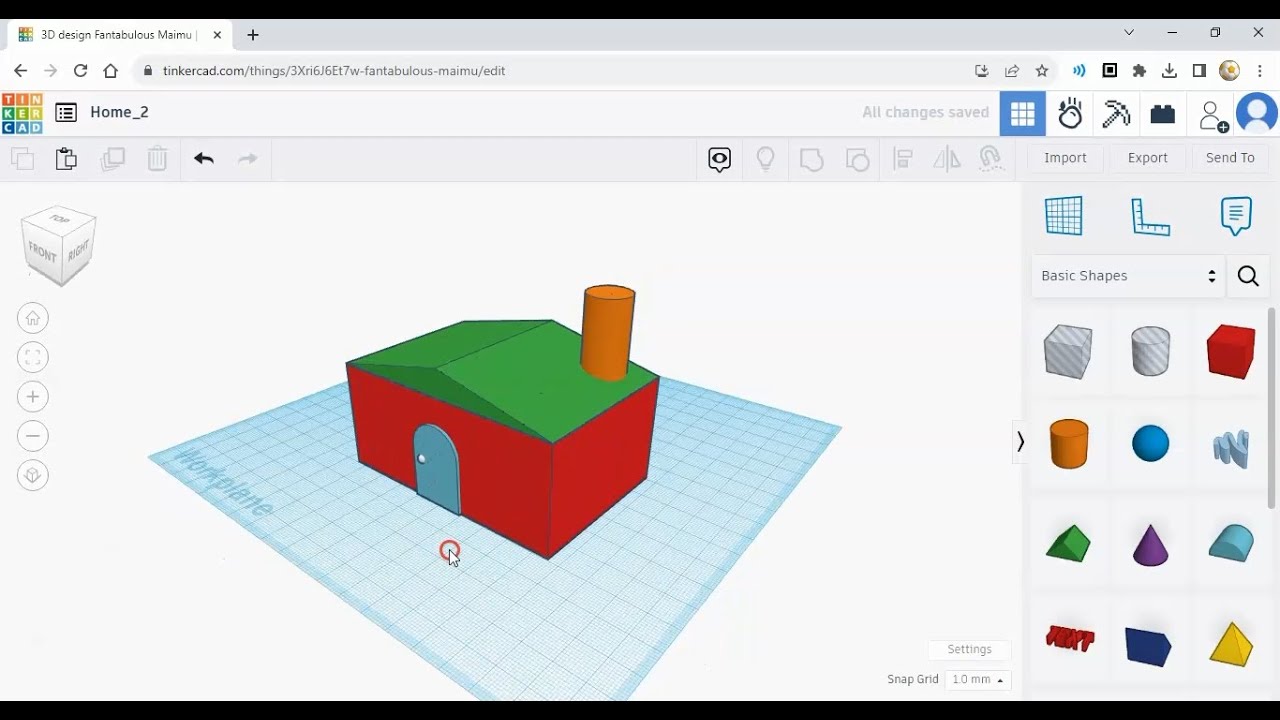Click the Copy icon in toolbar
Image resolution: width=1280 pixels, height=720 pixels.
click(x=22, y=158)
